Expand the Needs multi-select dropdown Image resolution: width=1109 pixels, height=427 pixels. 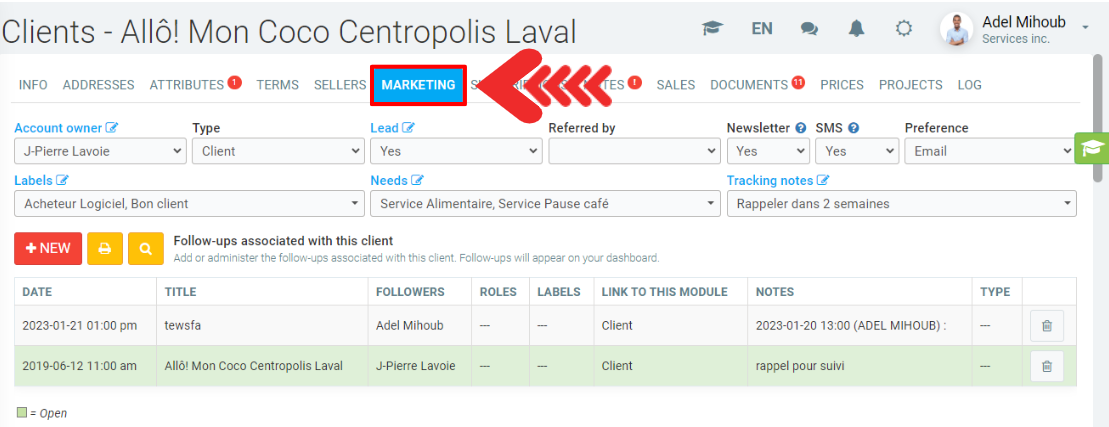544,204
